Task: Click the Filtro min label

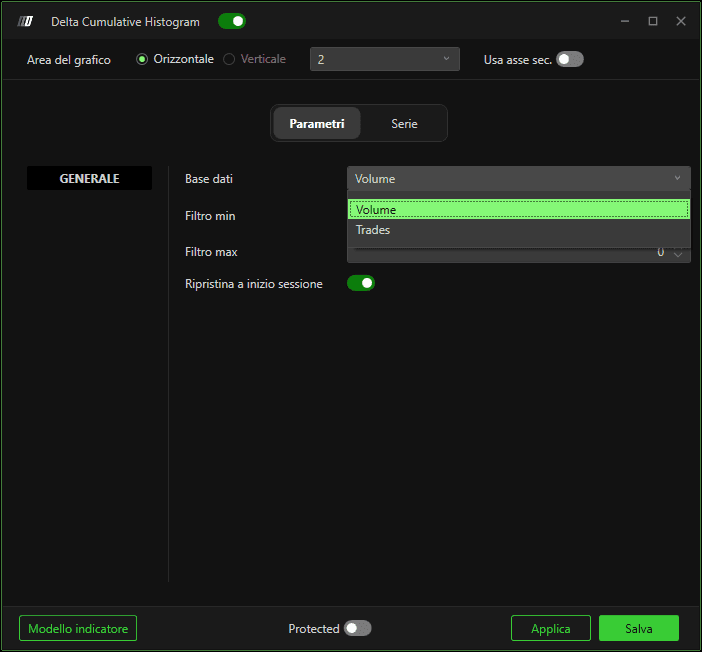Action: pos(210,216)
